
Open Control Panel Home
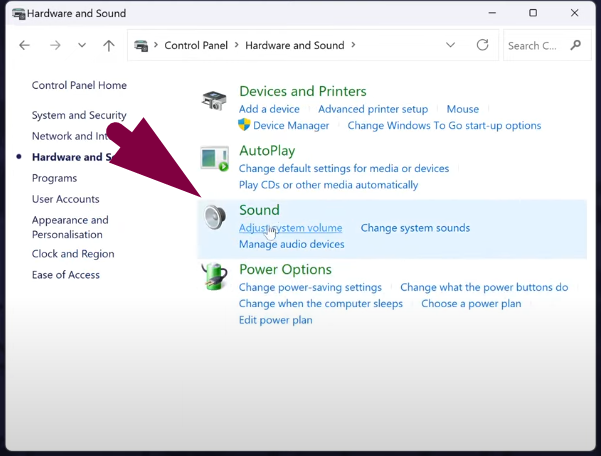pos(79,85)
